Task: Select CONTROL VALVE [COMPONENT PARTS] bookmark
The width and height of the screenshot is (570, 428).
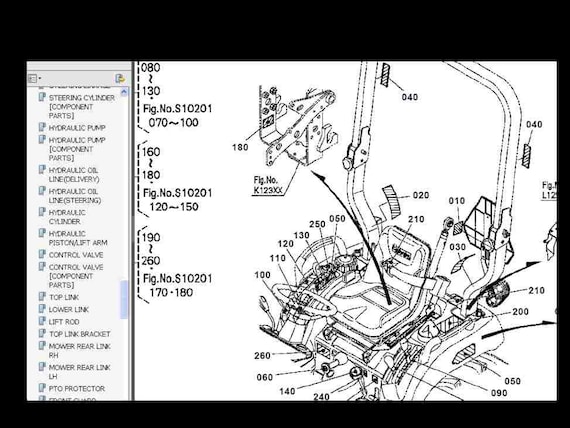Action: [76, 276]
